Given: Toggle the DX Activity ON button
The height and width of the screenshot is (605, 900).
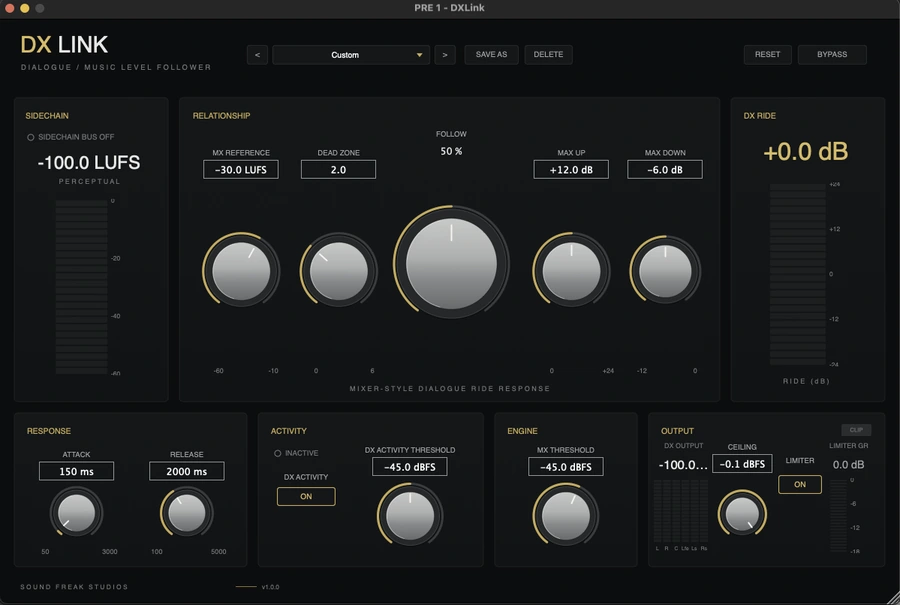Looking at the screenshot, I should pyautogui.click(x=306, y=497).
